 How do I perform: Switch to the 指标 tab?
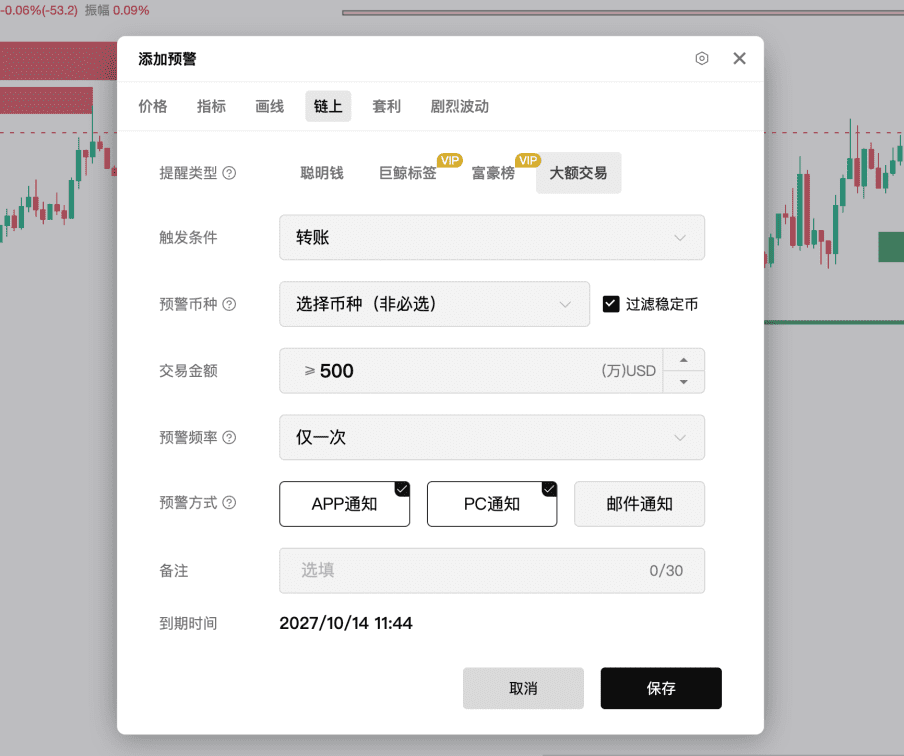tap(211, 106)
